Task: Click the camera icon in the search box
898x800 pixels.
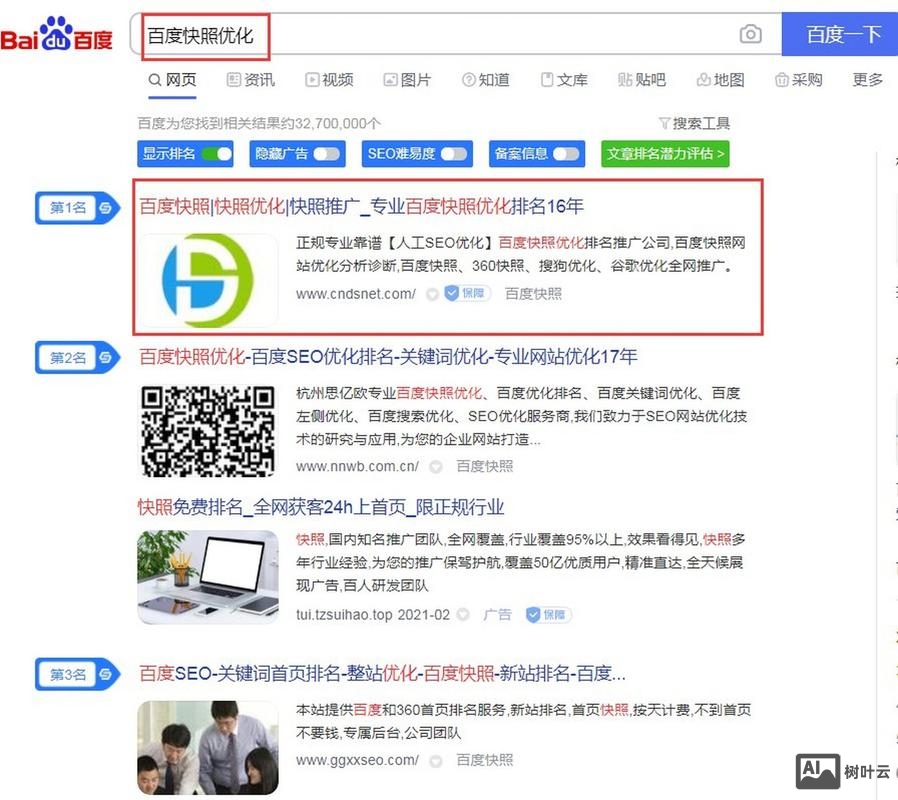Action: 751,34
